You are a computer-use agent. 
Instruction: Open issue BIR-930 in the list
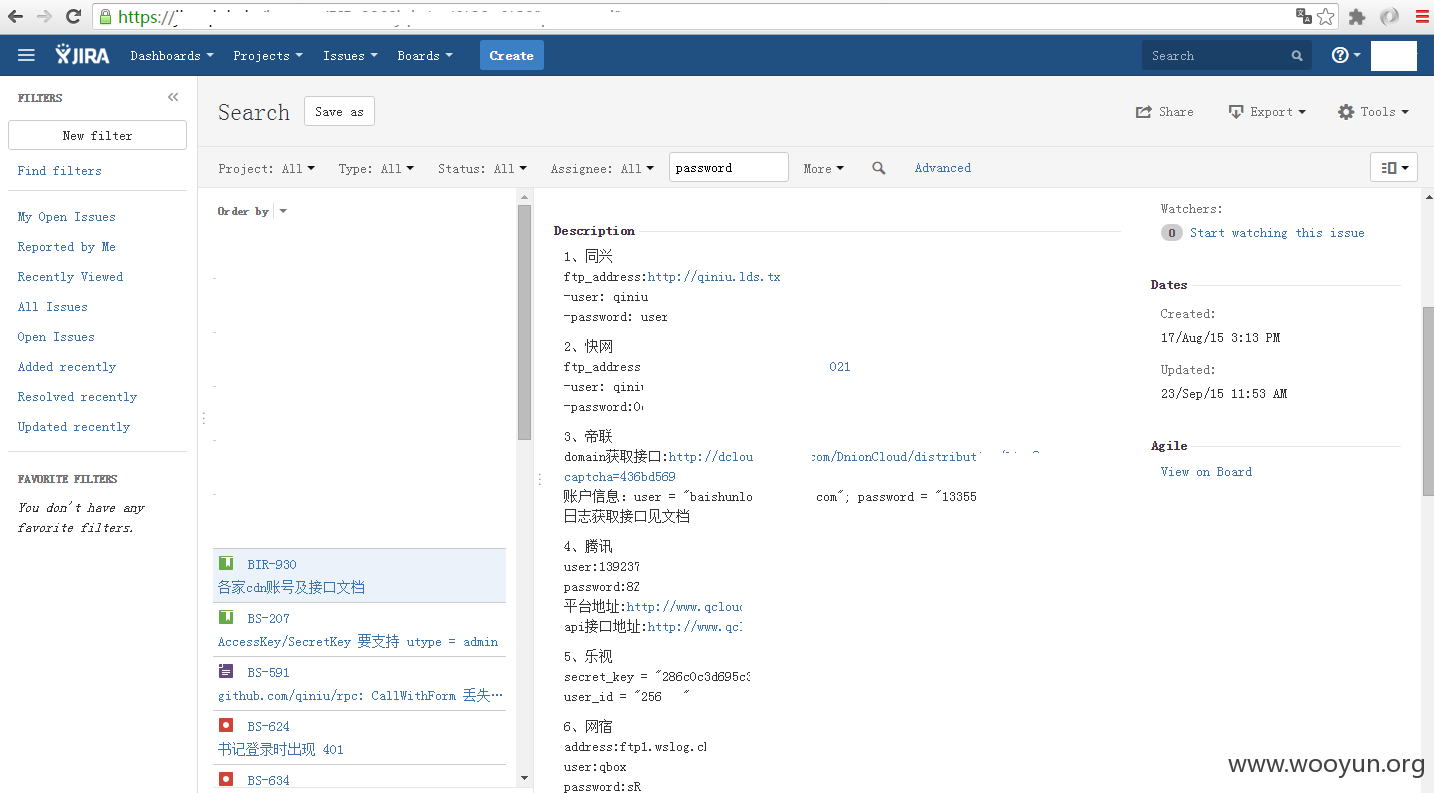coord(359,575)
